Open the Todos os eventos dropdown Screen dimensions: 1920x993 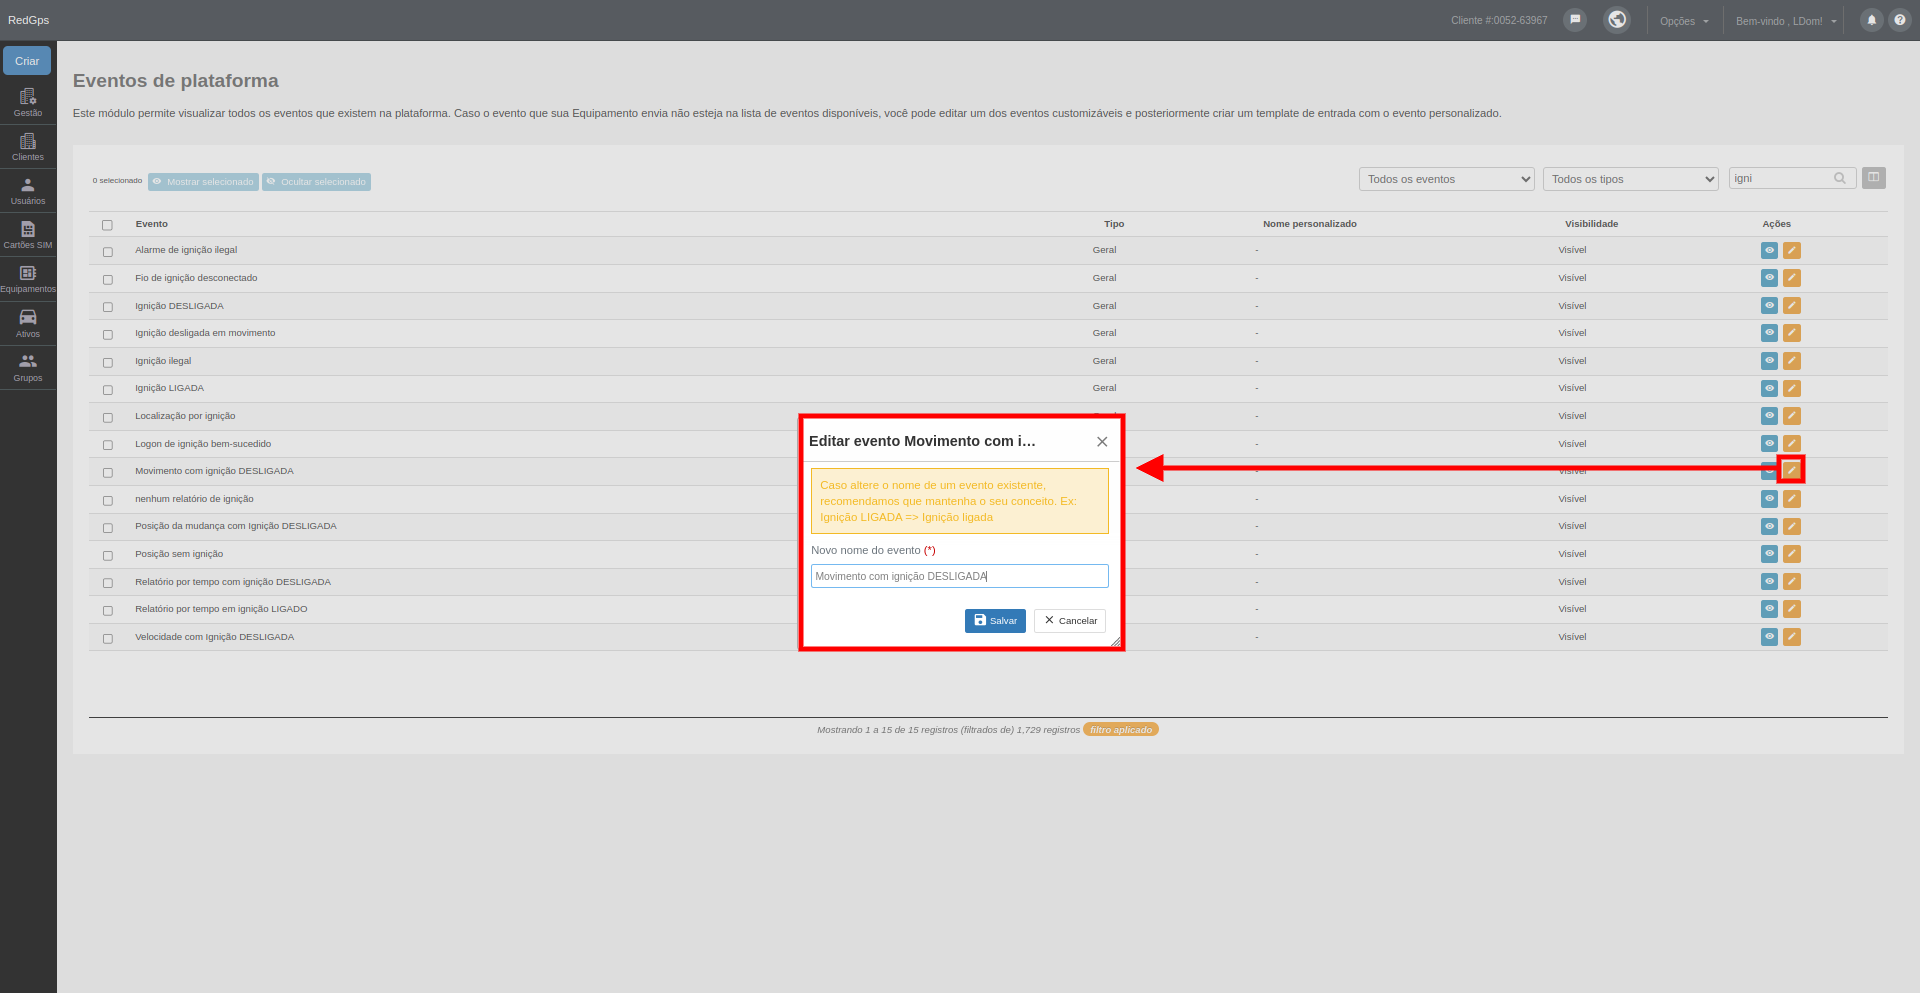(x=1446, y=179)
